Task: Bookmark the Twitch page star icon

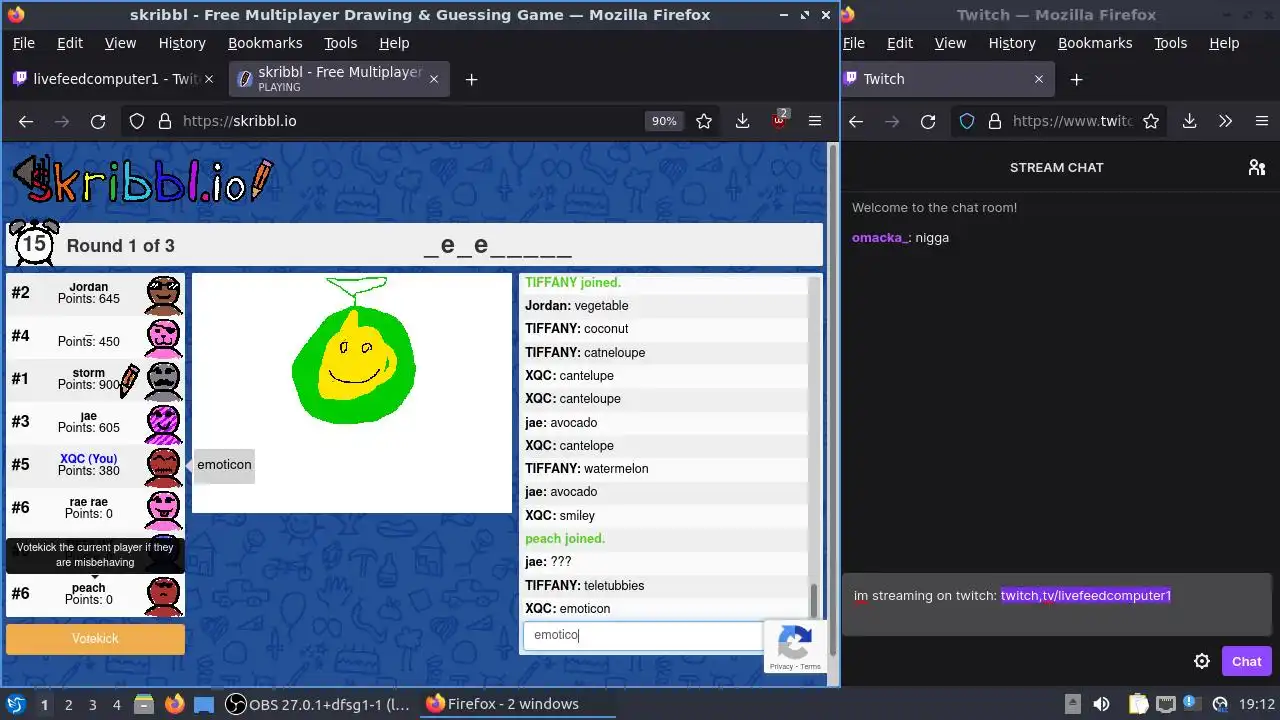Action: 1151,121
